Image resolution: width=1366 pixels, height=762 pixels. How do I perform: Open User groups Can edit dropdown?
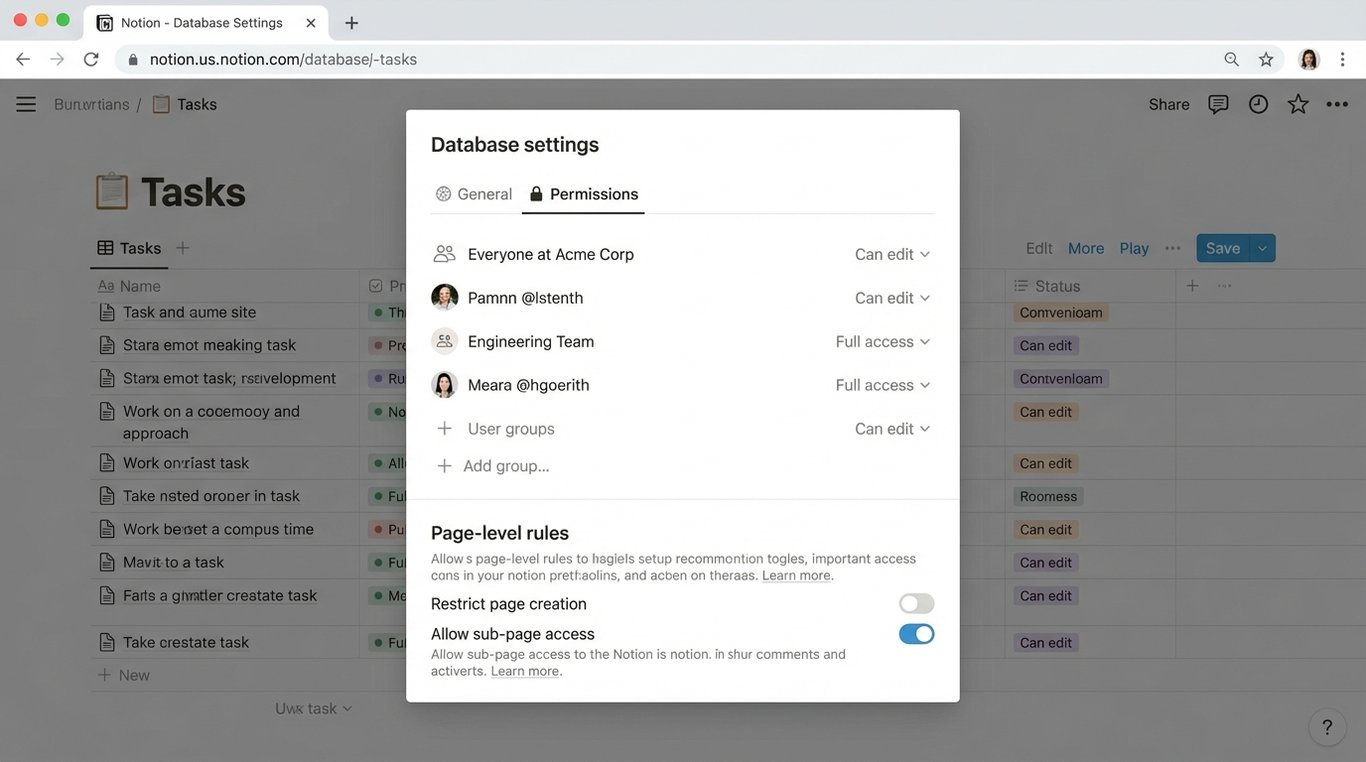[892, 428]
